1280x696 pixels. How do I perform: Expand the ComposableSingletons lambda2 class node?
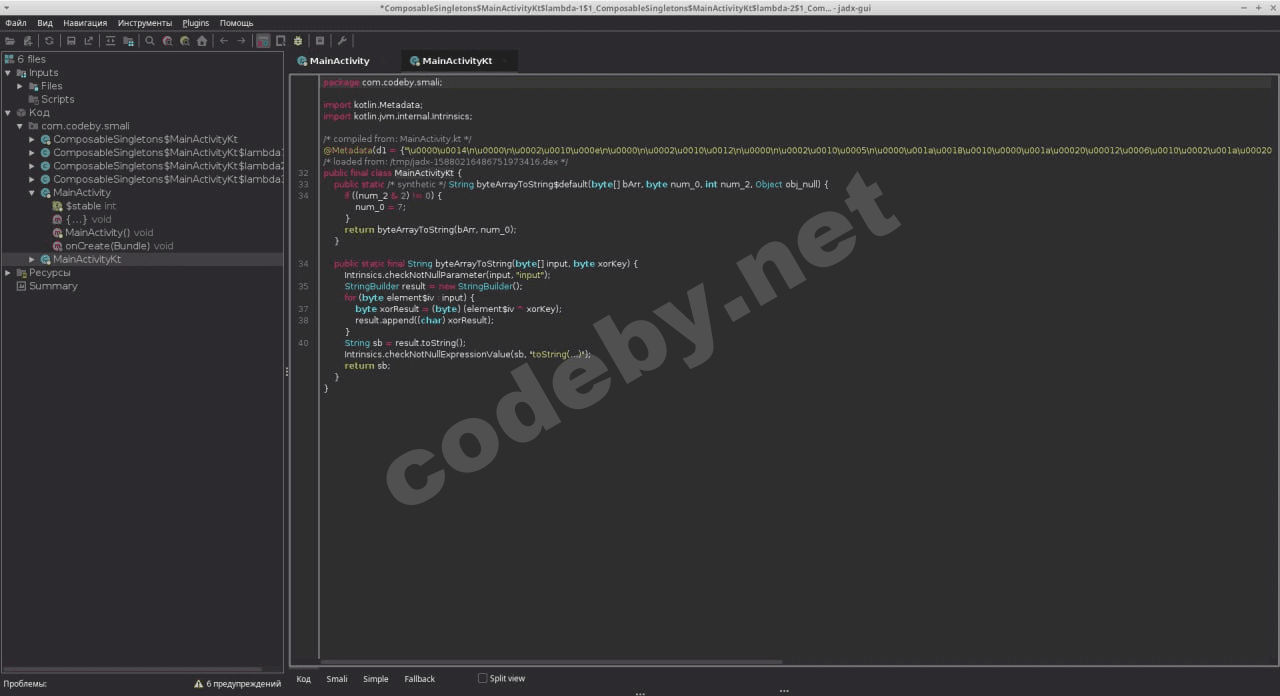click(32, 166)
